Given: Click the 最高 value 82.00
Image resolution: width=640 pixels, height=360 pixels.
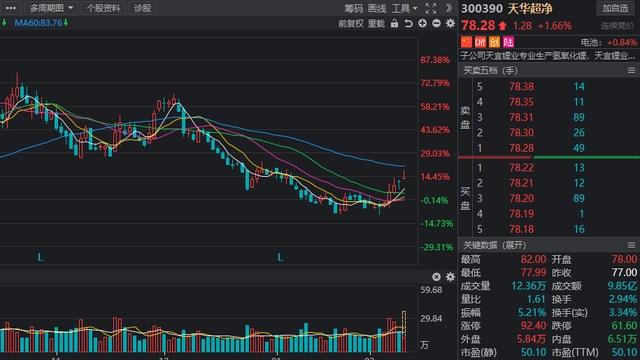Looking at the screenshot, I should pos(533,259).
